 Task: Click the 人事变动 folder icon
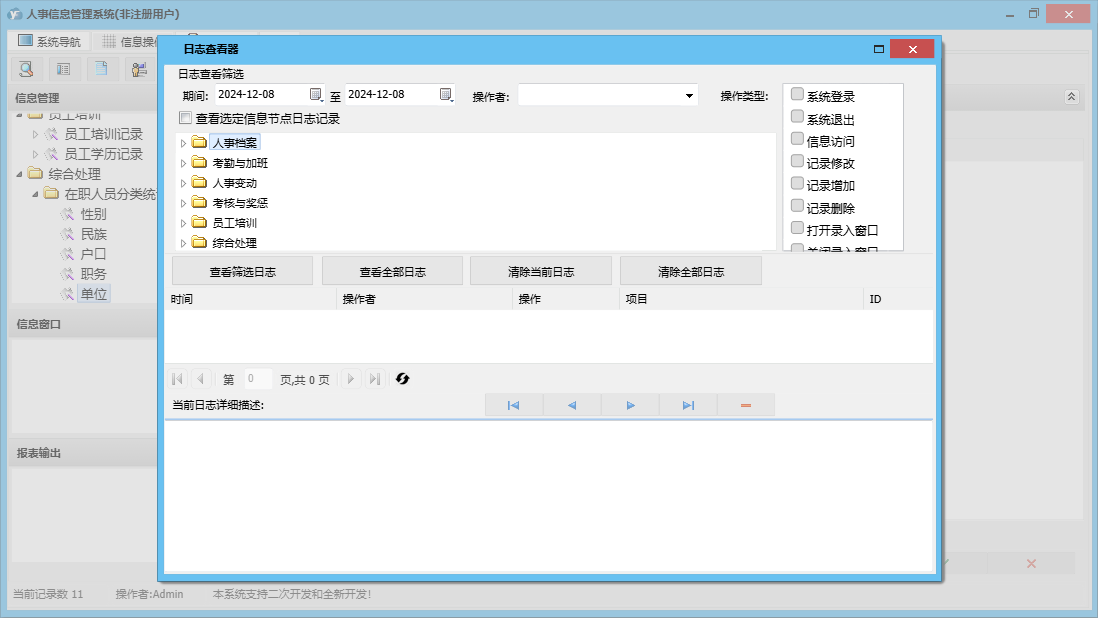200,183
